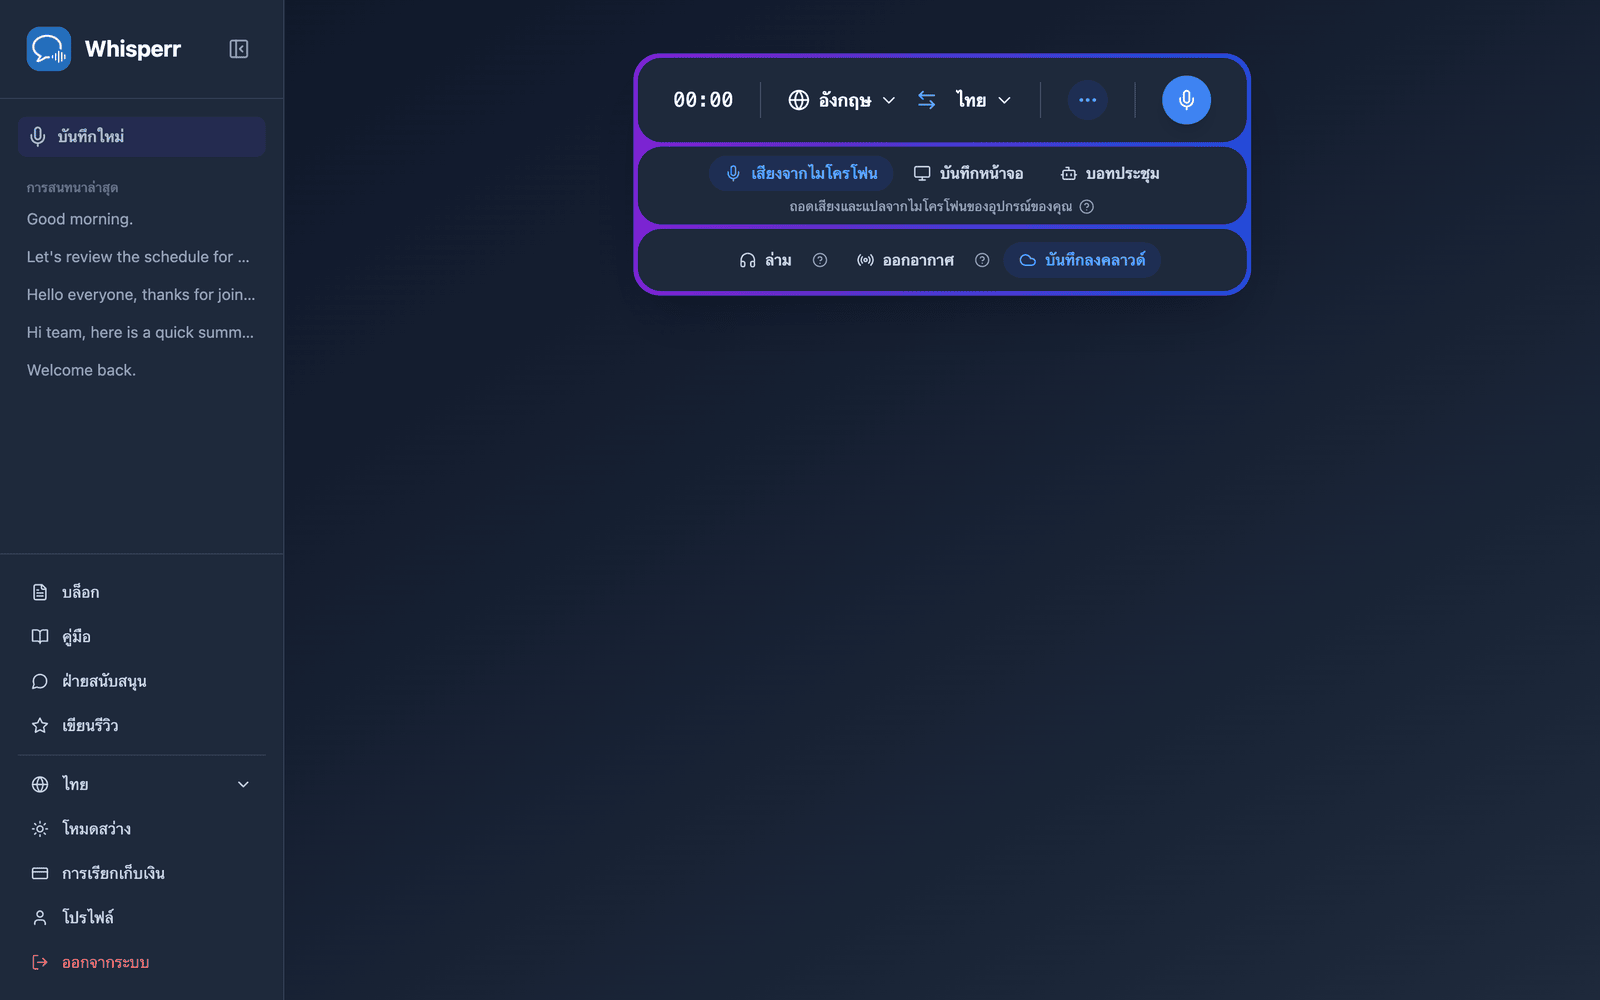Image resolution: width=1600 pixels, height=1000 pixels.
Task: Open 'Hello everyone, thanks for join...' conversation
Action: (142, 295)
